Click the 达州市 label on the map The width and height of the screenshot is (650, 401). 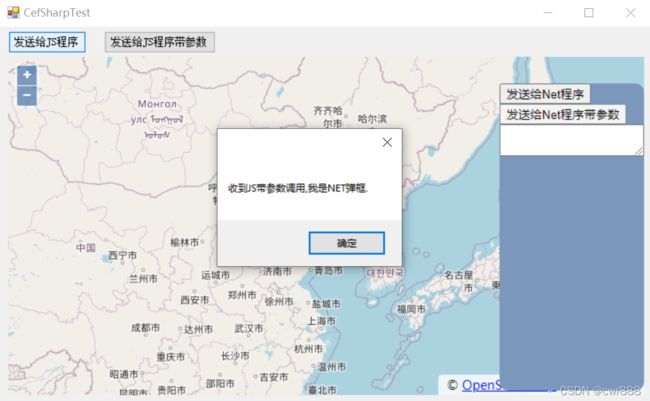(198, 330)
